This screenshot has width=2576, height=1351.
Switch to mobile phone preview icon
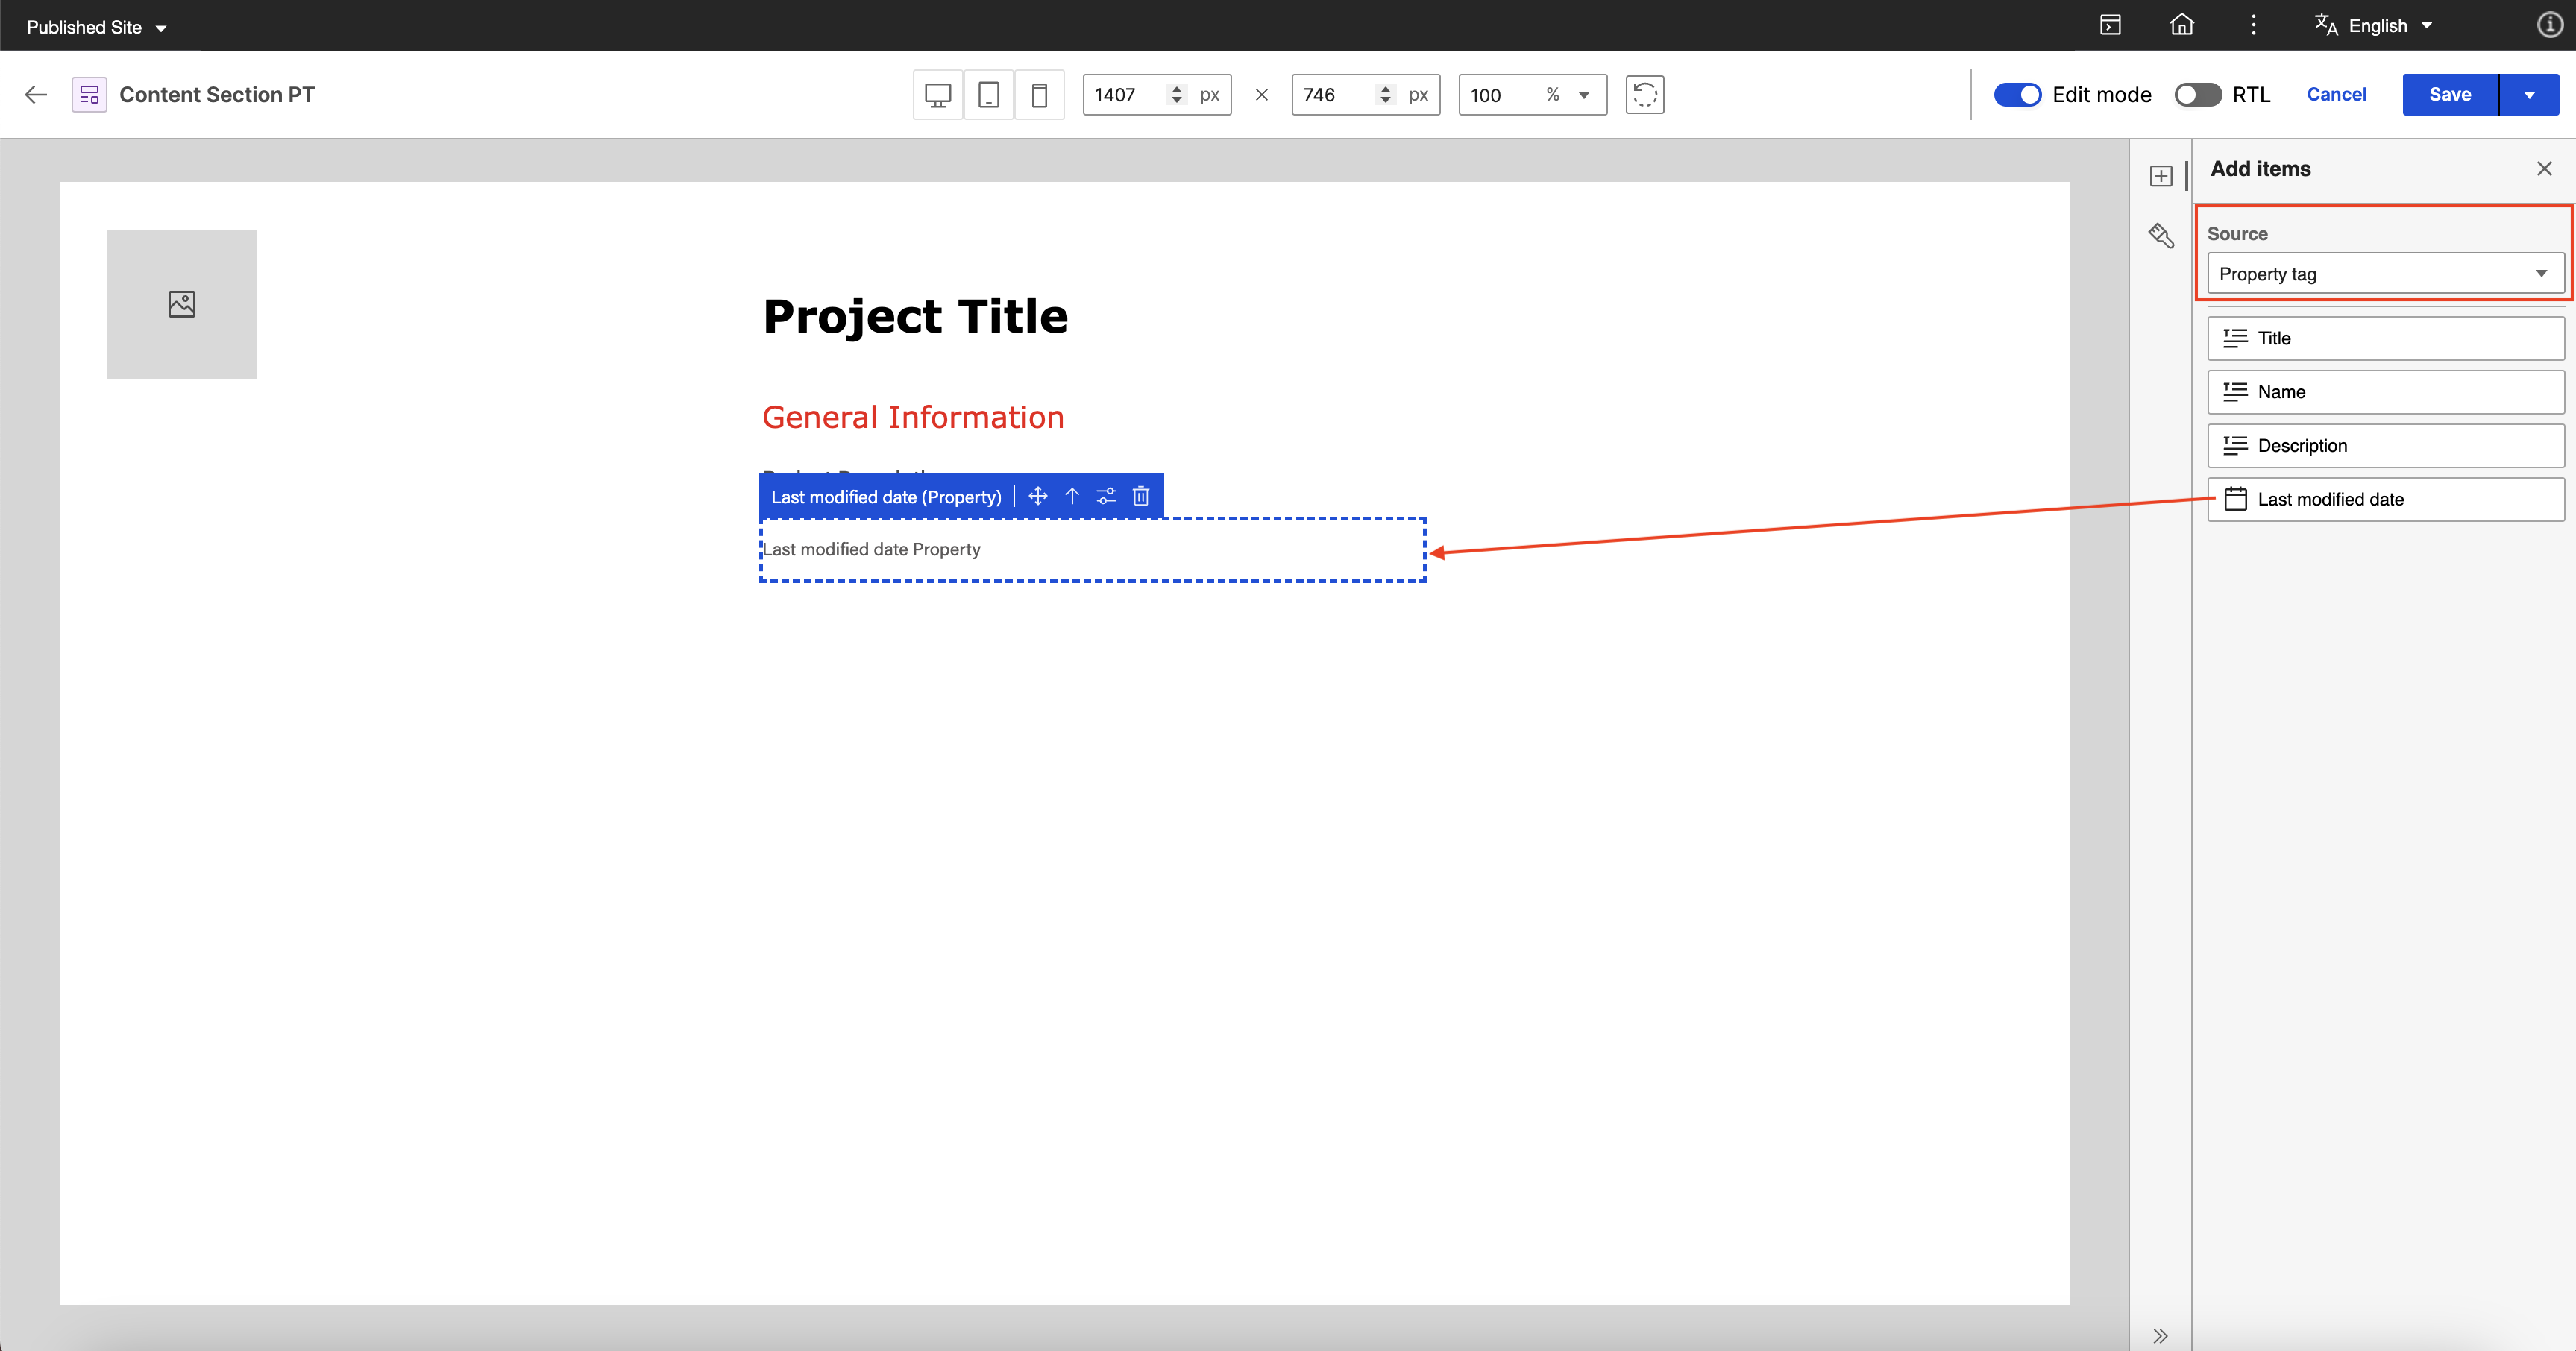click(x=1039, y=95)
